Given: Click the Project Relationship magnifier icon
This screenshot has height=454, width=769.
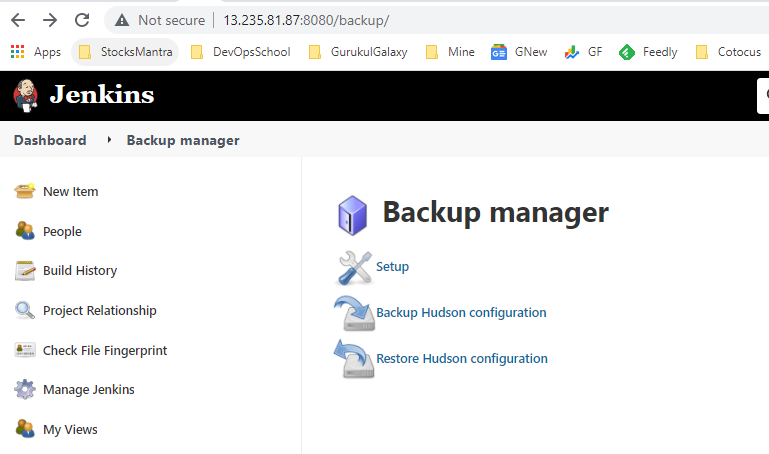Looking at the screenshot, I should 25,310.
